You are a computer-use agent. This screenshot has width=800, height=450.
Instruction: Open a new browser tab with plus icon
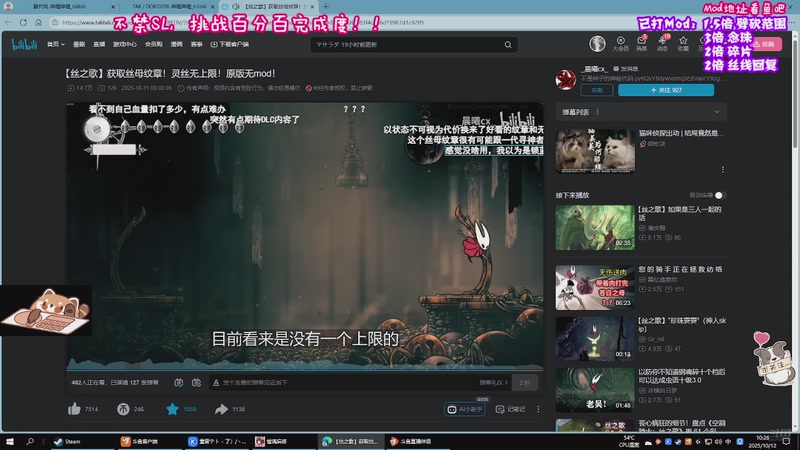pos(326,7)
